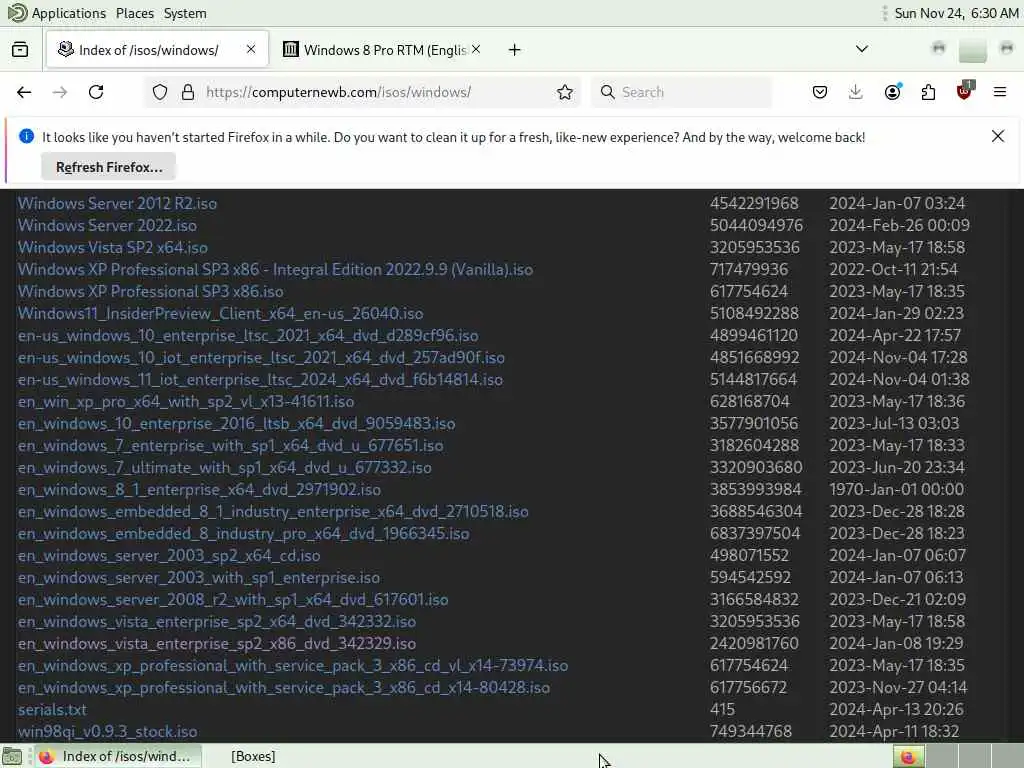This screenshot has height=768, width=1024.
Task: Save page to Pocket
Action: pyautogui.click(x=820, y=92)
